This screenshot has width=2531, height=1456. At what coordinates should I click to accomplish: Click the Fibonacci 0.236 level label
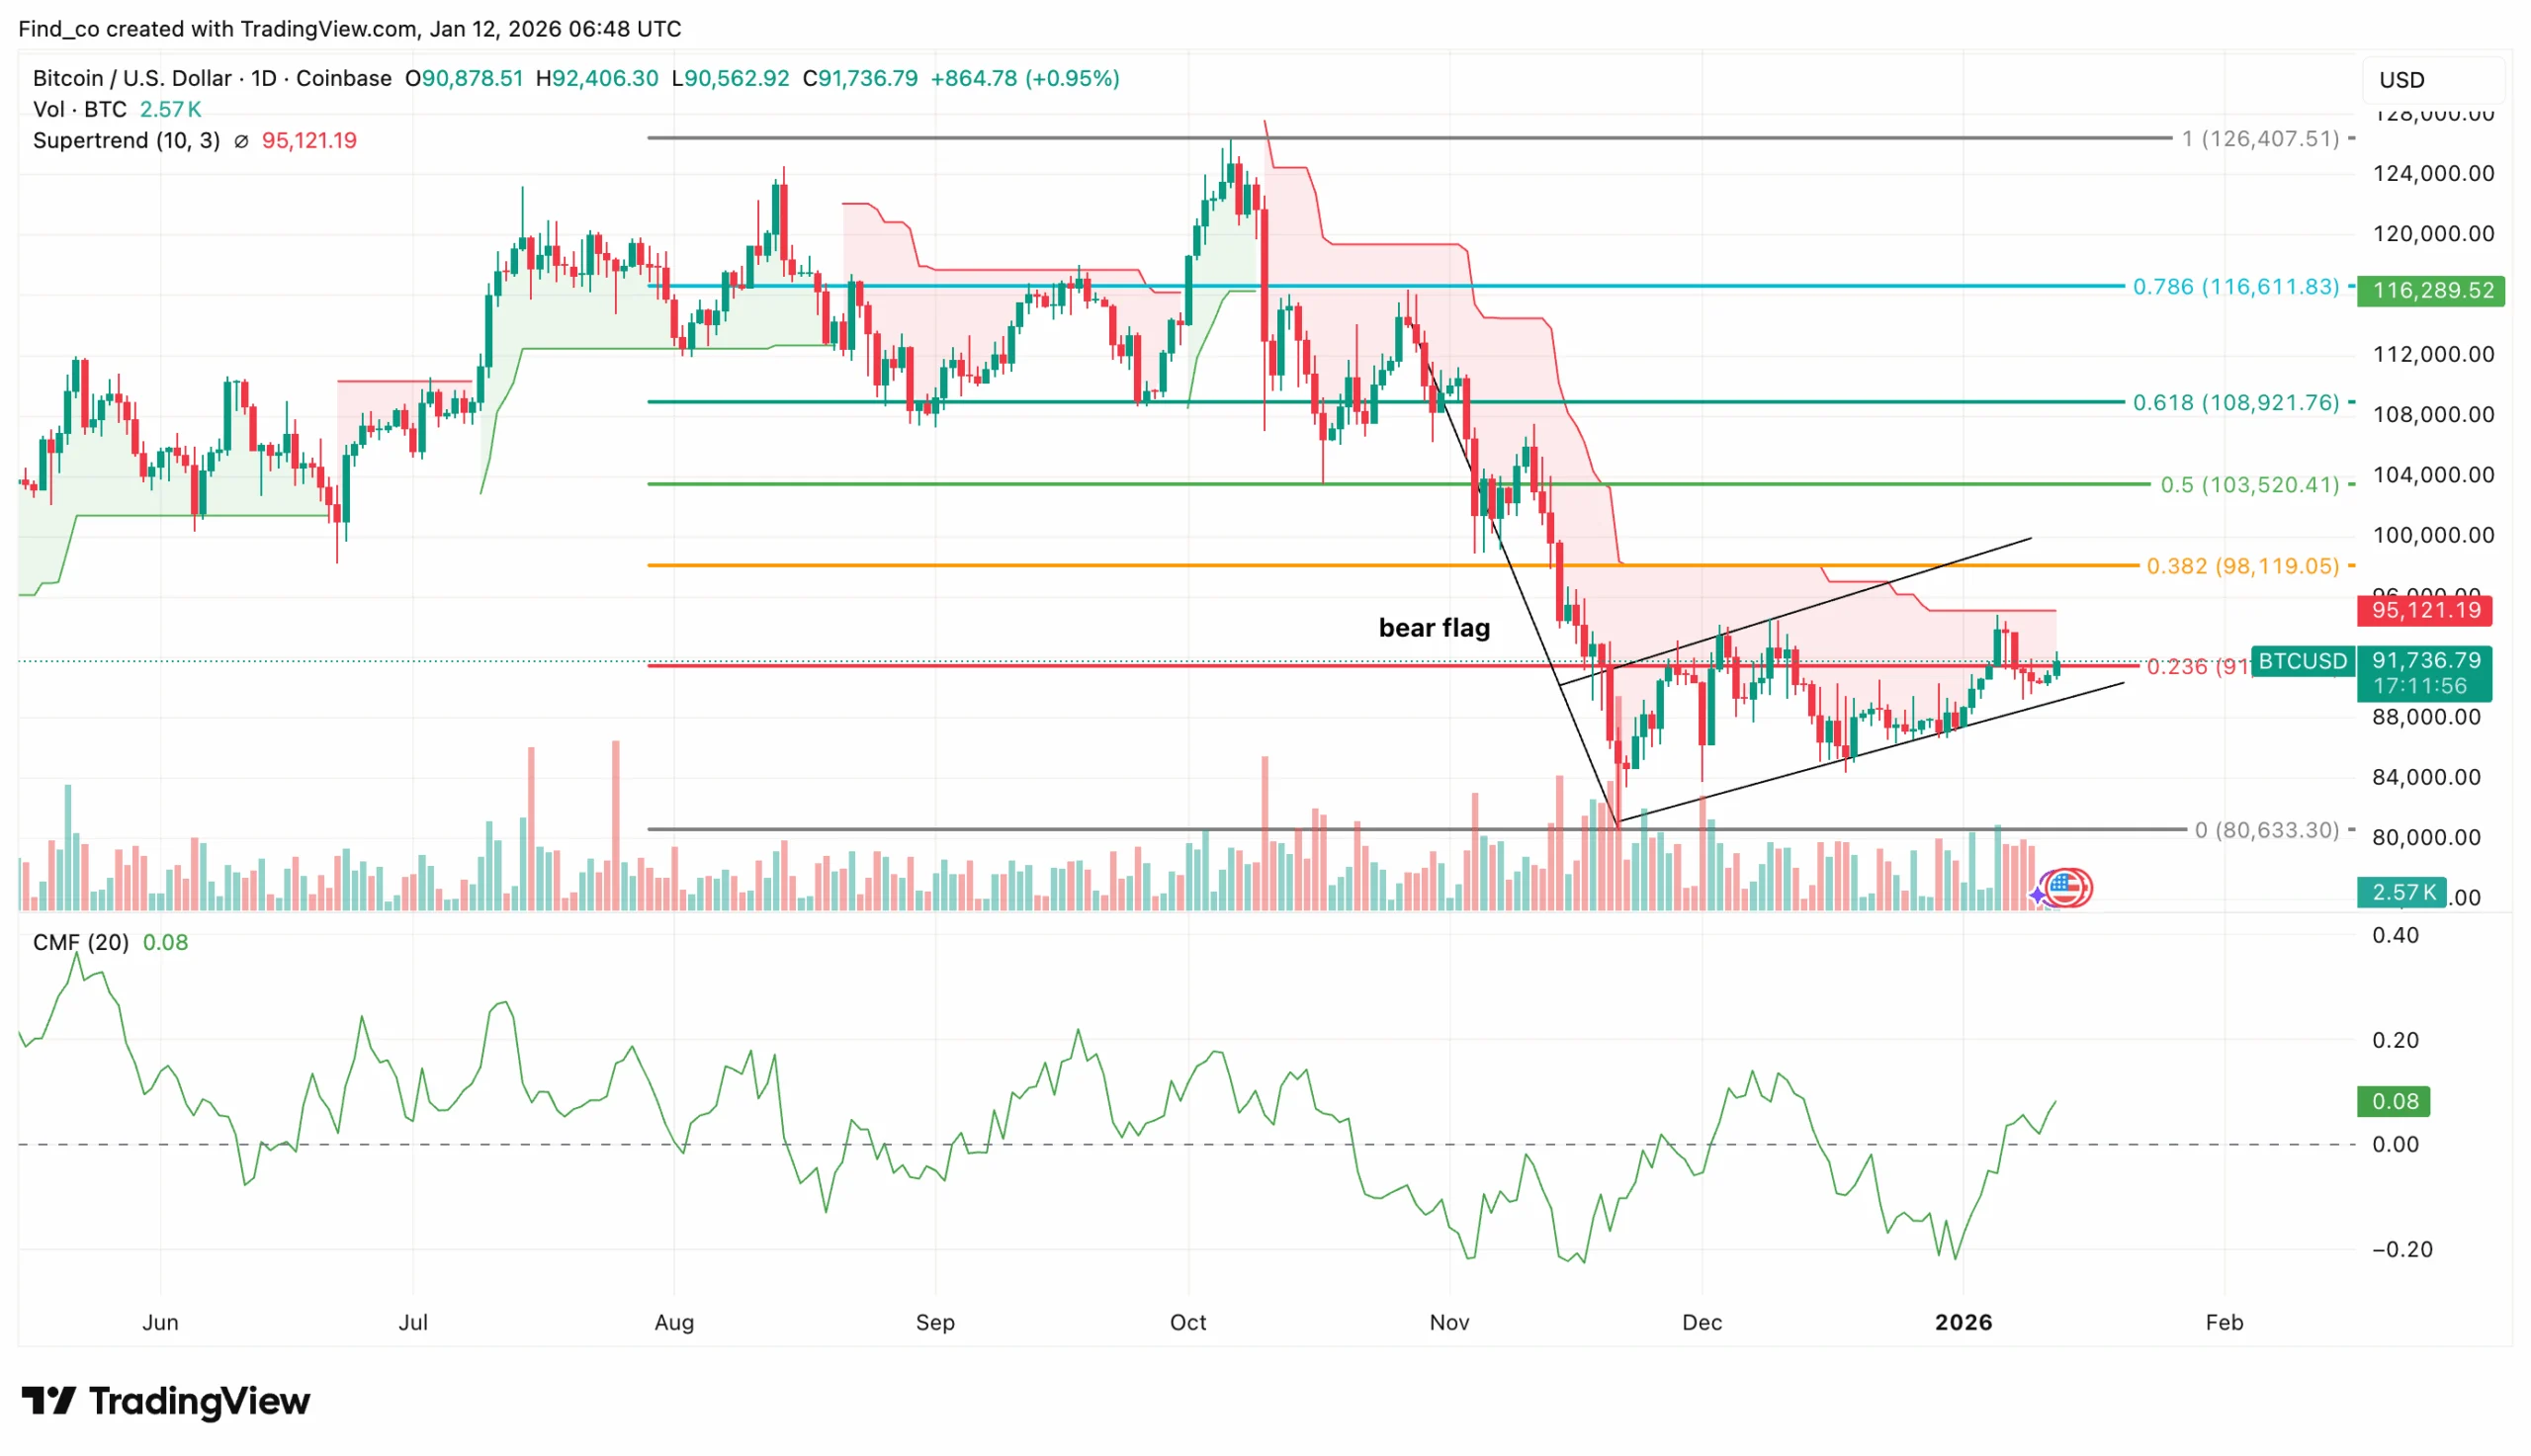pos(2198,666)
